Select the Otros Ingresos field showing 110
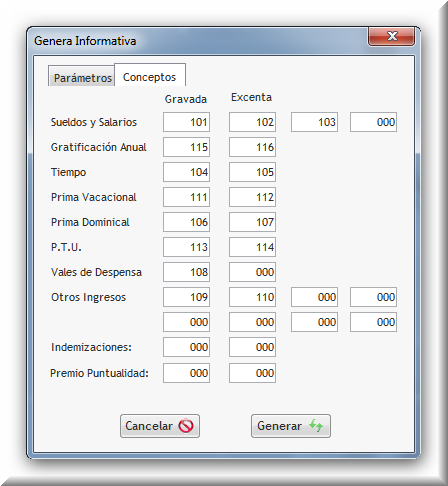This screenshot has height=486, width=448. (252, 297)
